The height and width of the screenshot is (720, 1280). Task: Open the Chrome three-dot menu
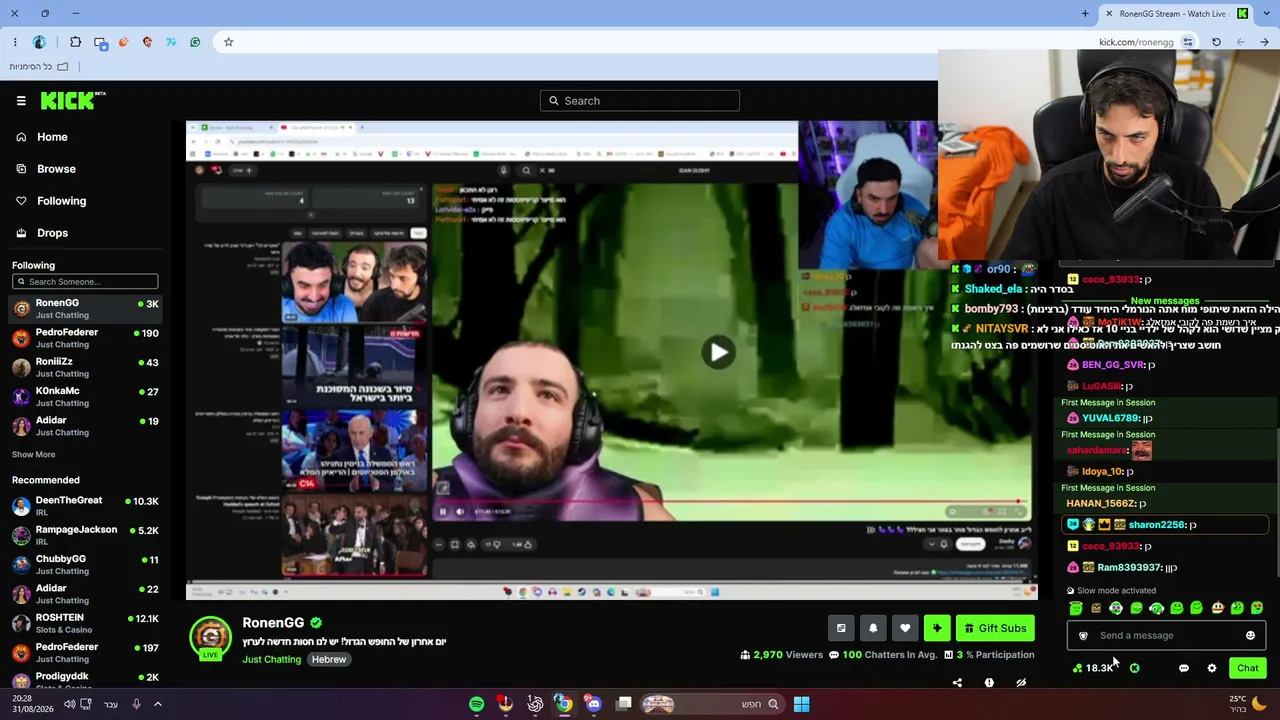pyautogui.click(x=15, y=42)
